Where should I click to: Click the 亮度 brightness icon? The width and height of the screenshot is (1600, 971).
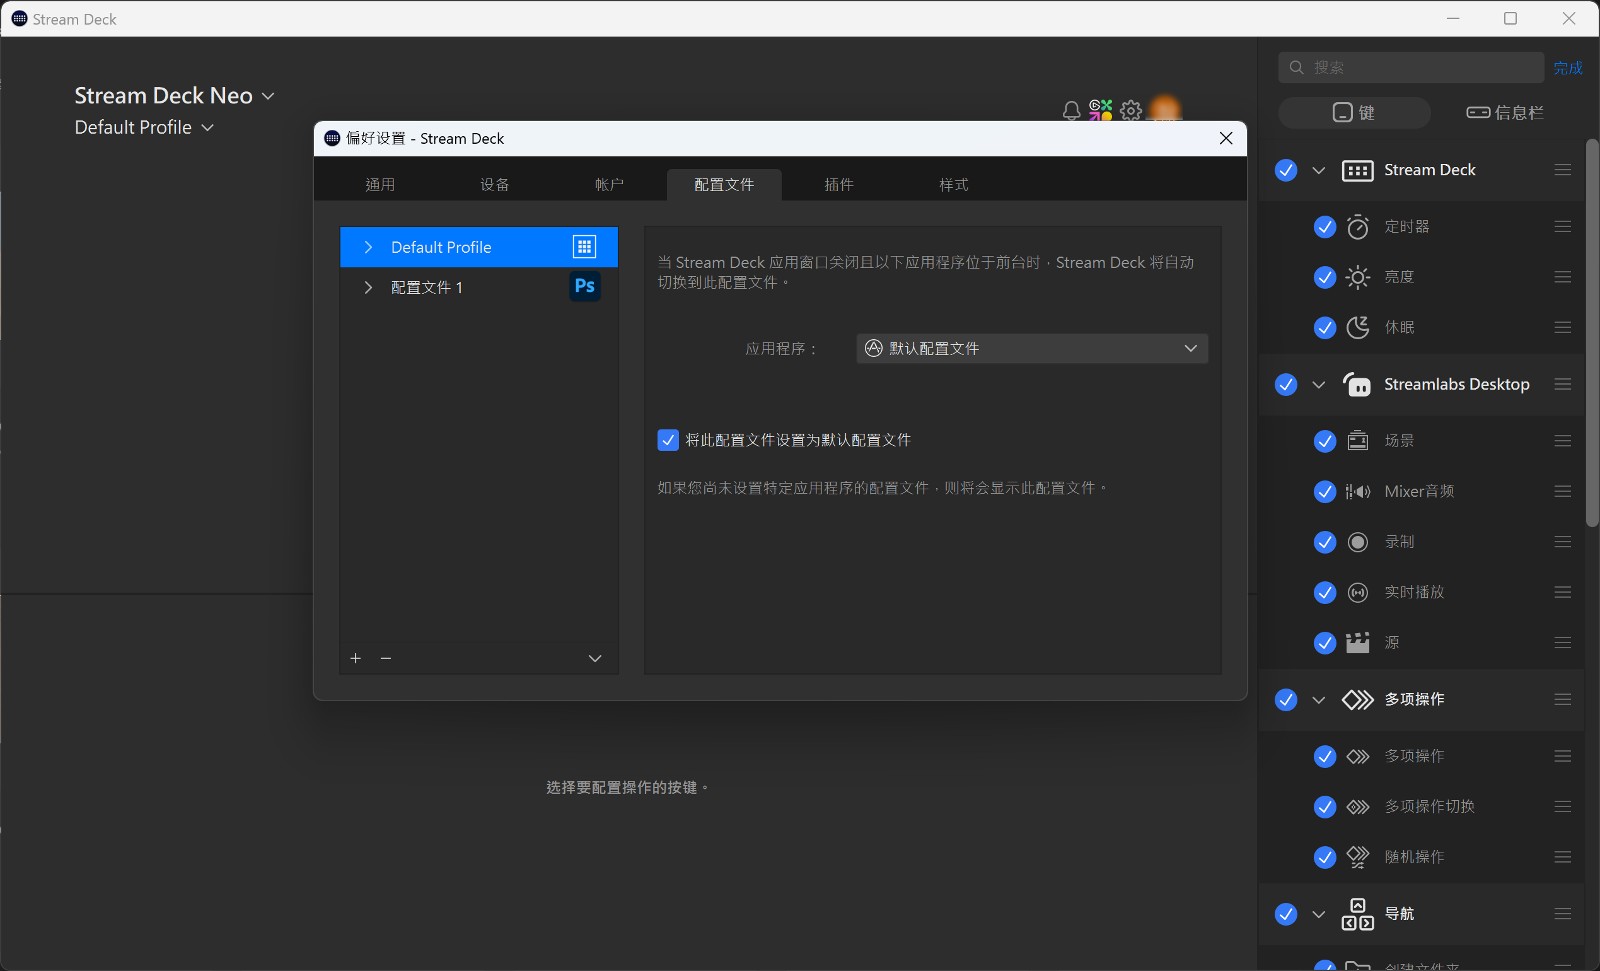[x=1358, y=277]
